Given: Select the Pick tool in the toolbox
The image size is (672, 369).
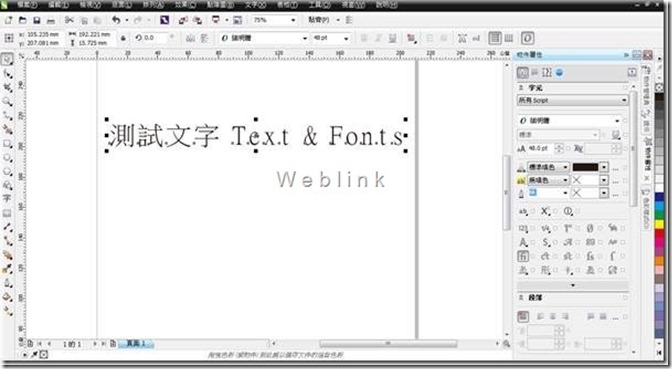Looking at the screenshot, I should [x=7, y=60].
